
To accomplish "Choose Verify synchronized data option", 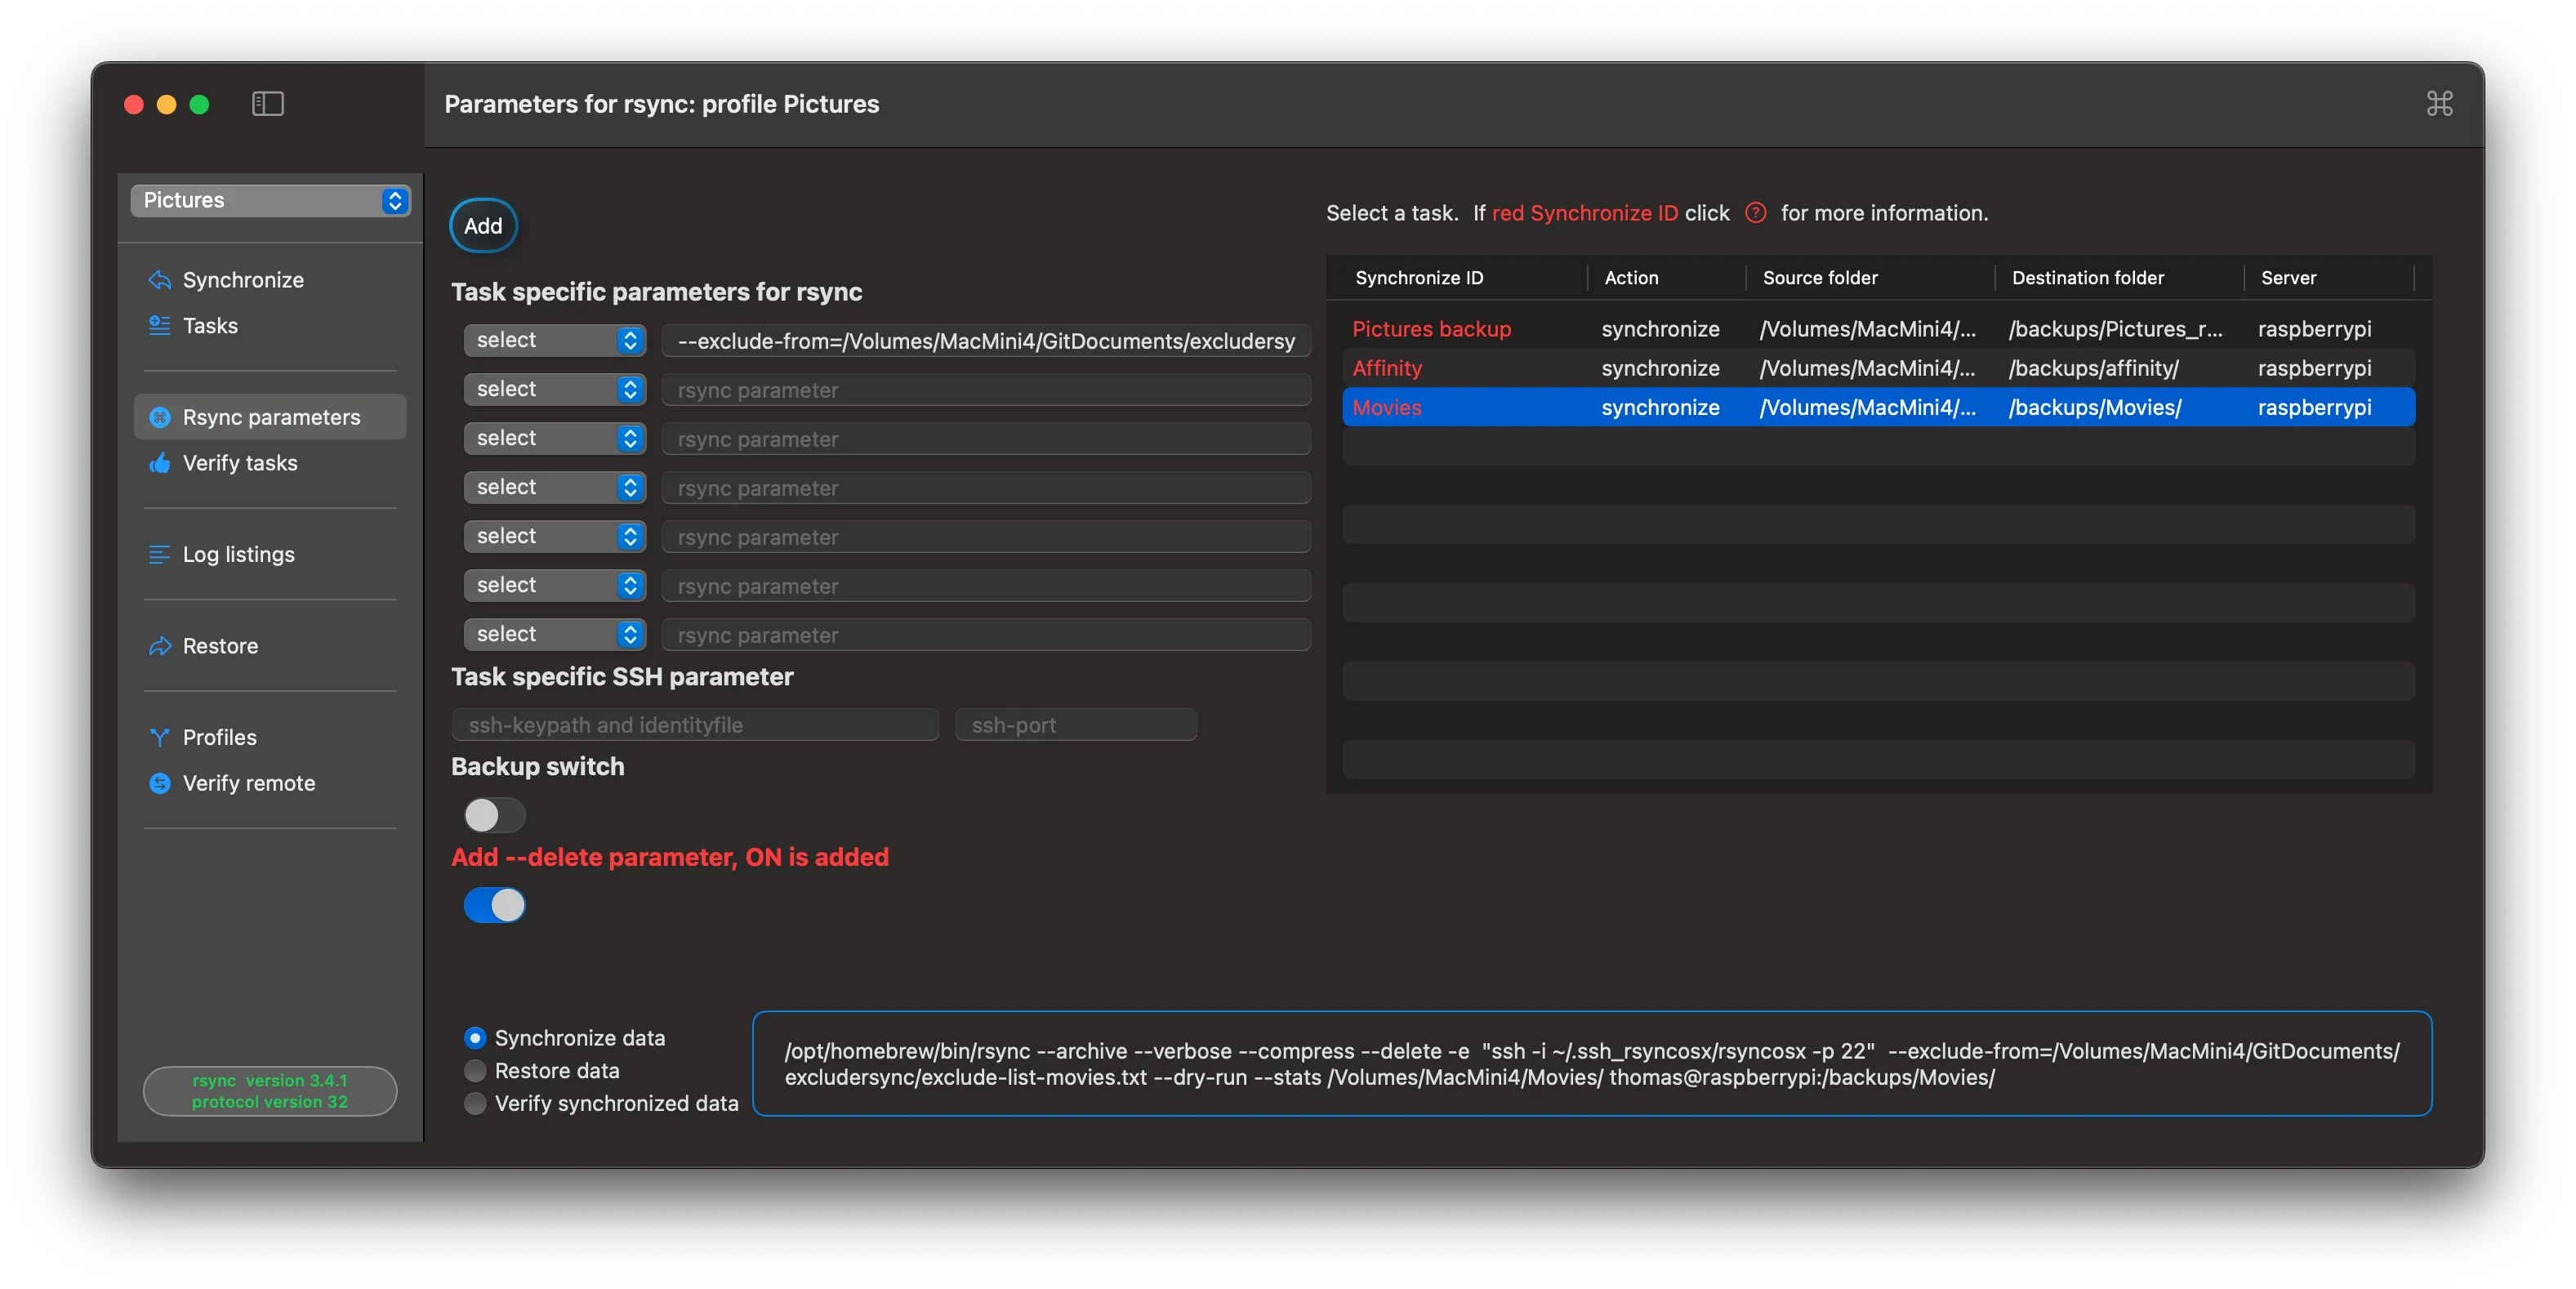I will click(x=476, y=1103).
